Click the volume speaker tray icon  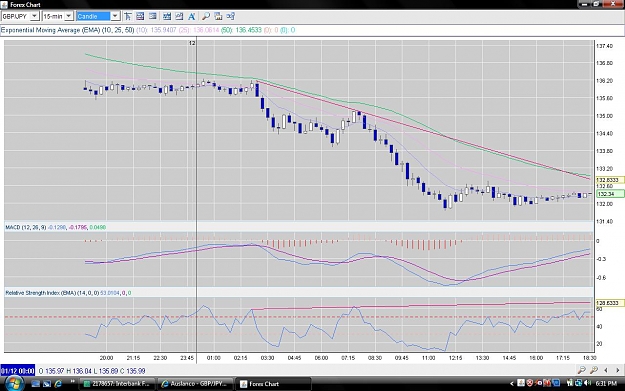click(x=588, y=383)
